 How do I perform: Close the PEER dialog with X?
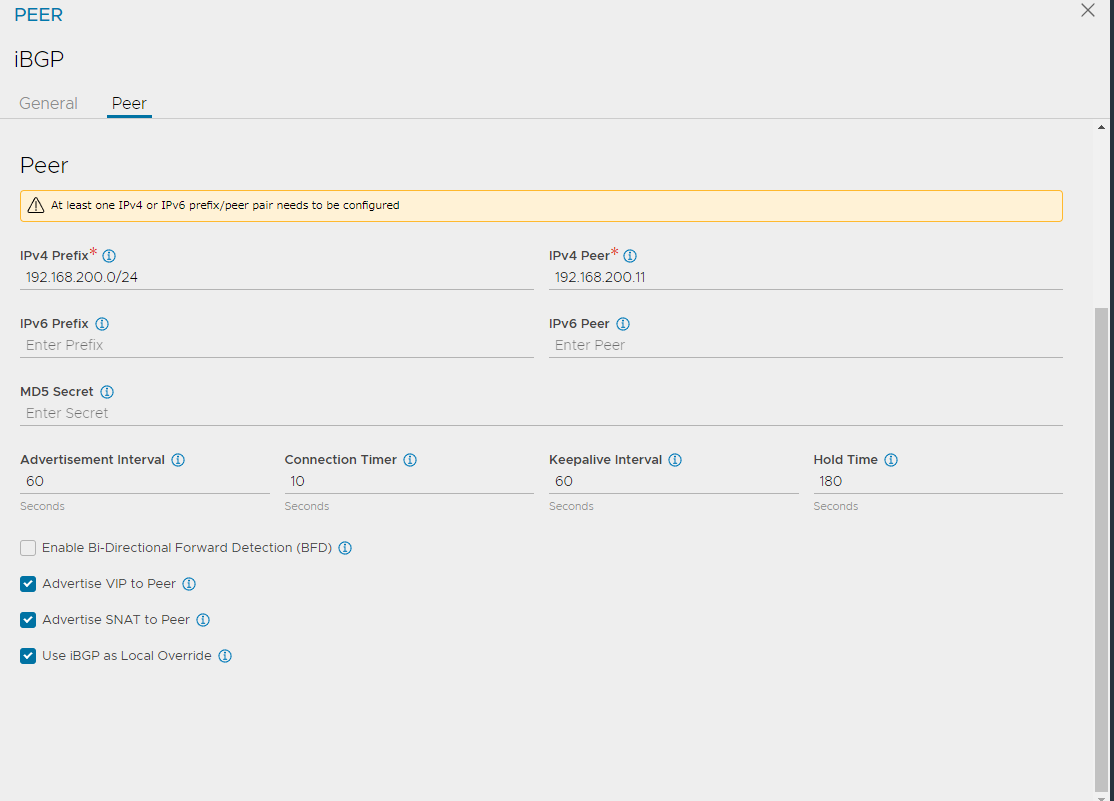pyautogui.click(x=1088, y=11)
